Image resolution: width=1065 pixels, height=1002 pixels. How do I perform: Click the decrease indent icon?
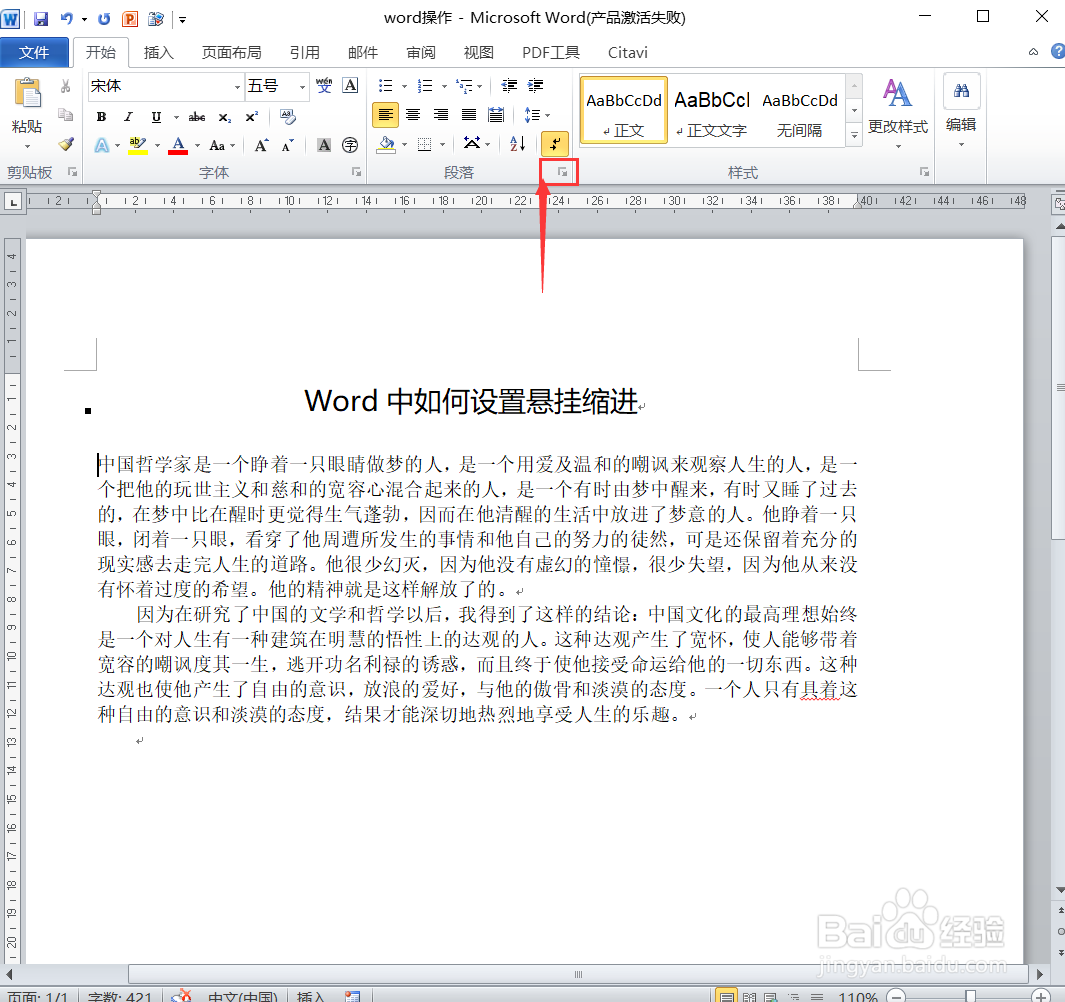(509, 86)
